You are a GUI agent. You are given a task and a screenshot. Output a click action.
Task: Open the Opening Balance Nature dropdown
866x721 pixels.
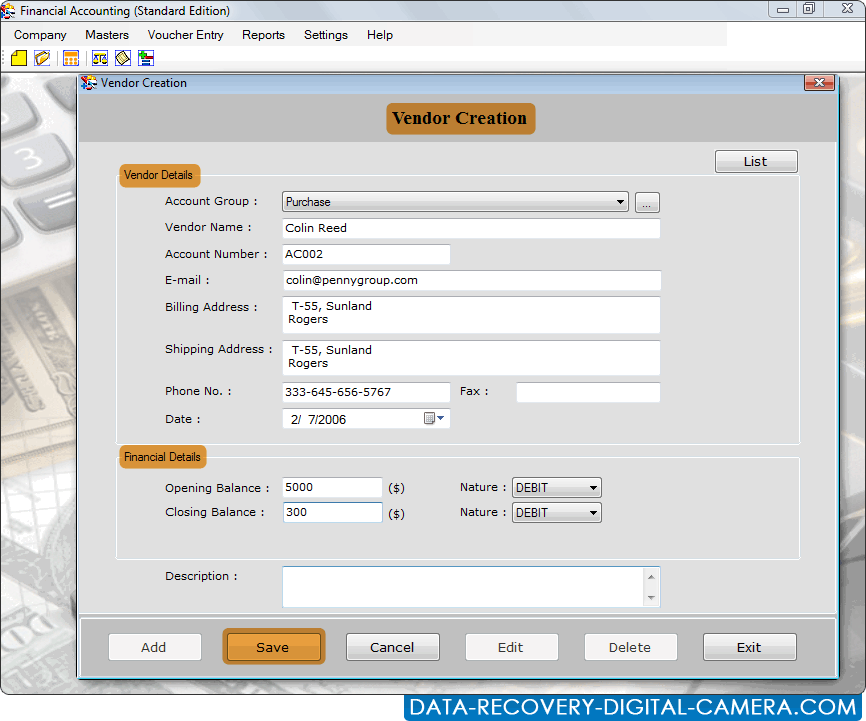(593, 488)
